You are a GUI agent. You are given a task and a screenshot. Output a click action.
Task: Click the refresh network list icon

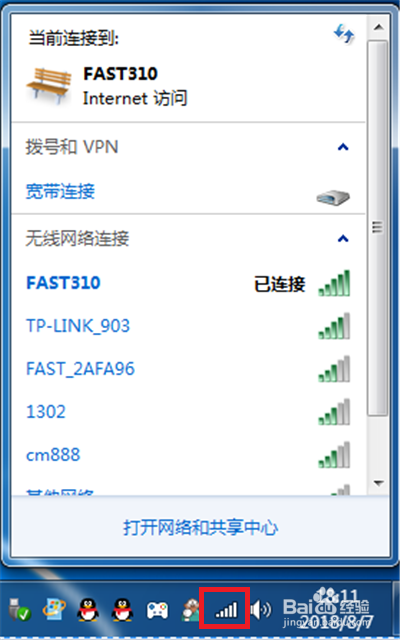point(344,34)
